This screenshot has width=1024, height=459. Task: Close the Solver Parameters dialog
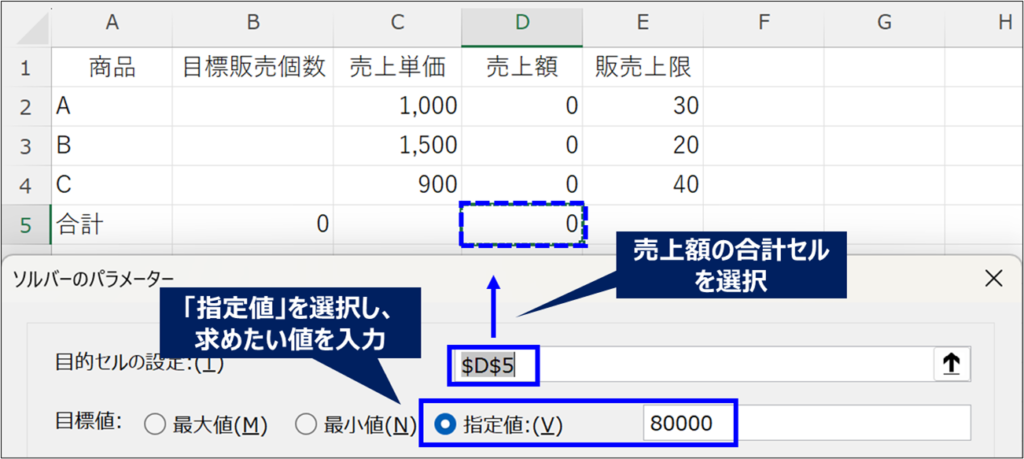tap(991, 278)
